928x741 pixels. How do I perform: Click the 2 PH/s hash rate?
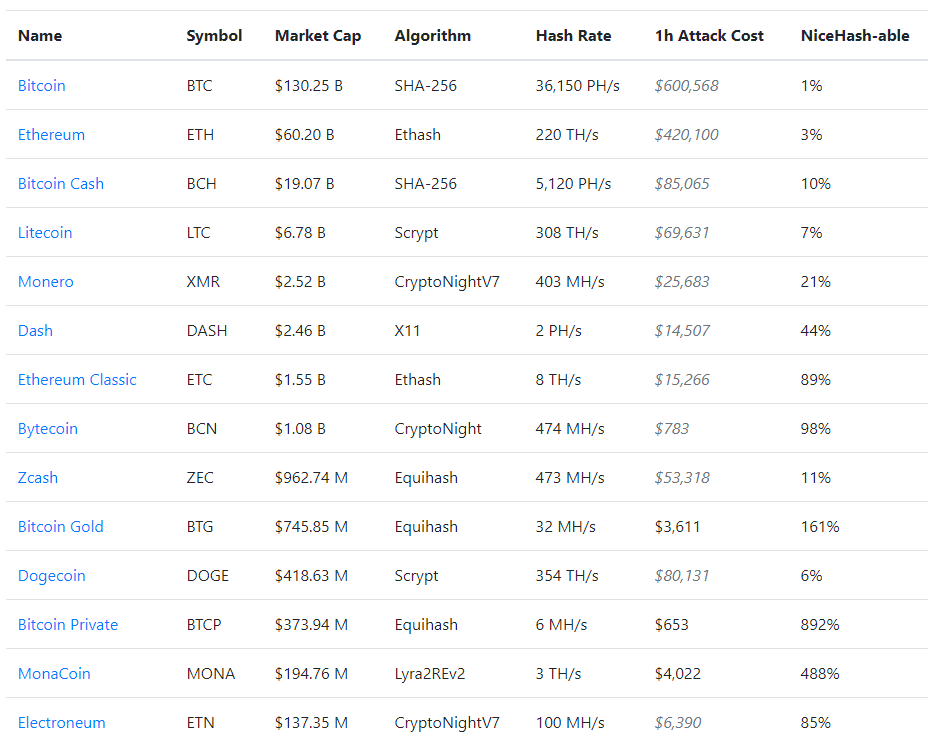tap(559, 331)
